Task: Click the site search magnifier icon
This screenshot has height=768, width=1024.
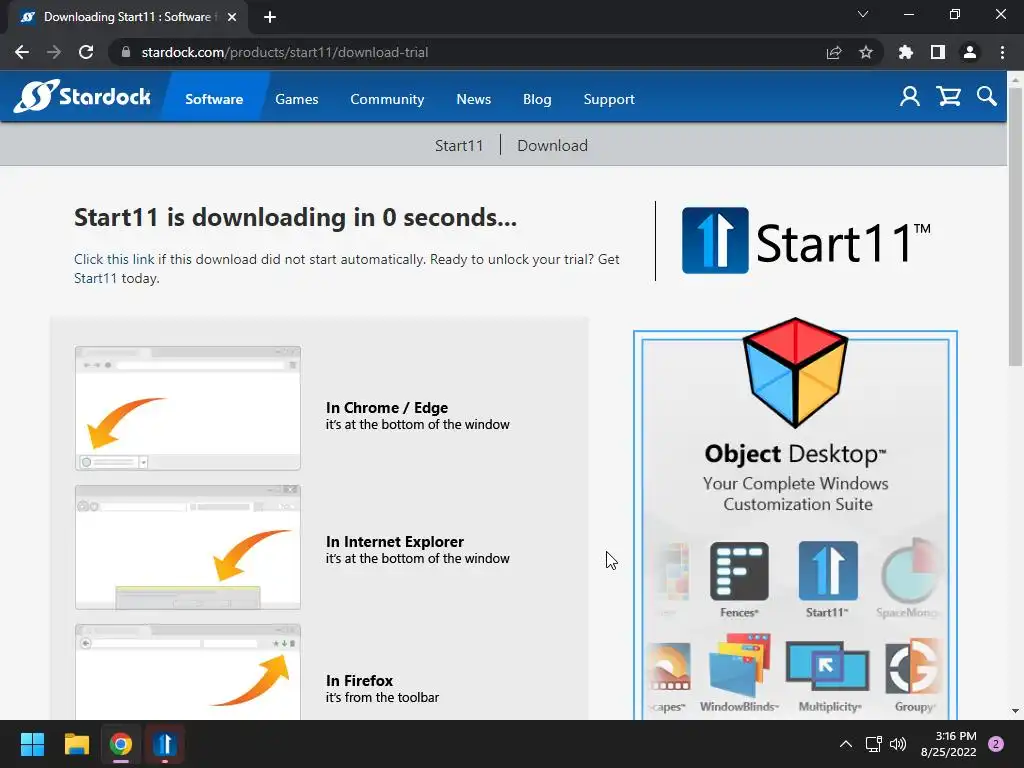Action: 987,97
